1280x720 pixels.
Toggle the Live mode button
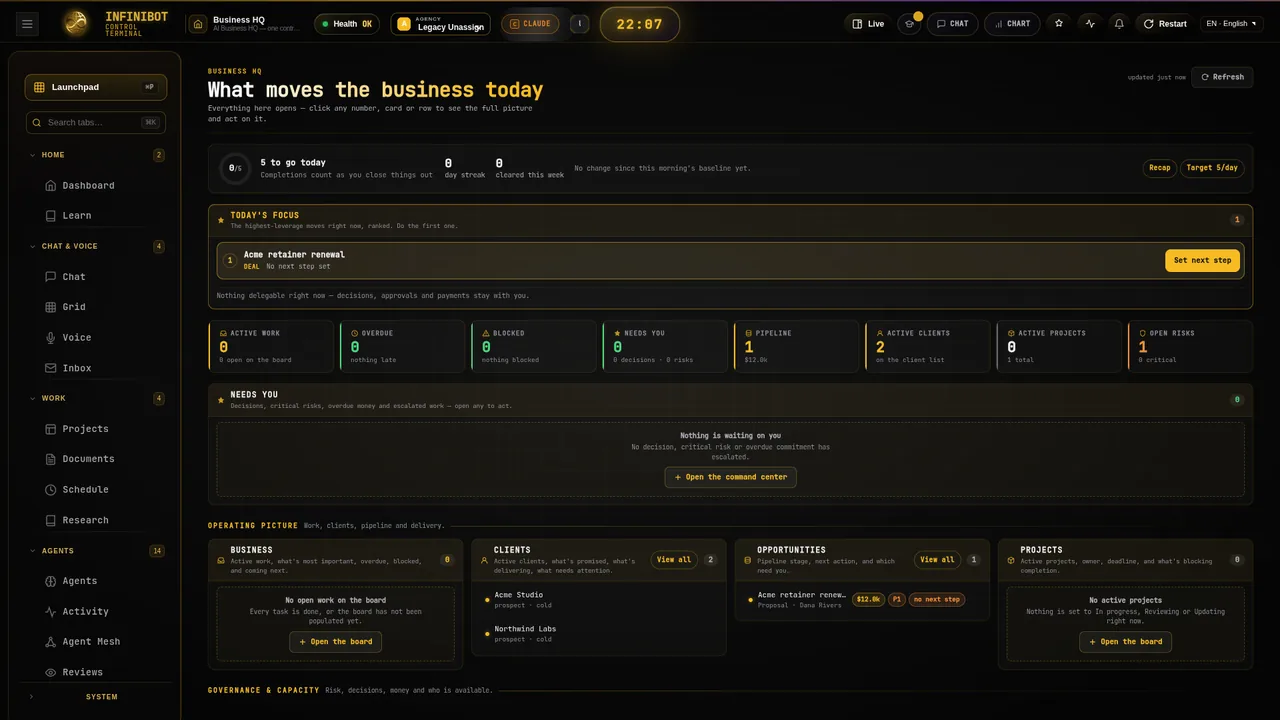coord(868,24)
